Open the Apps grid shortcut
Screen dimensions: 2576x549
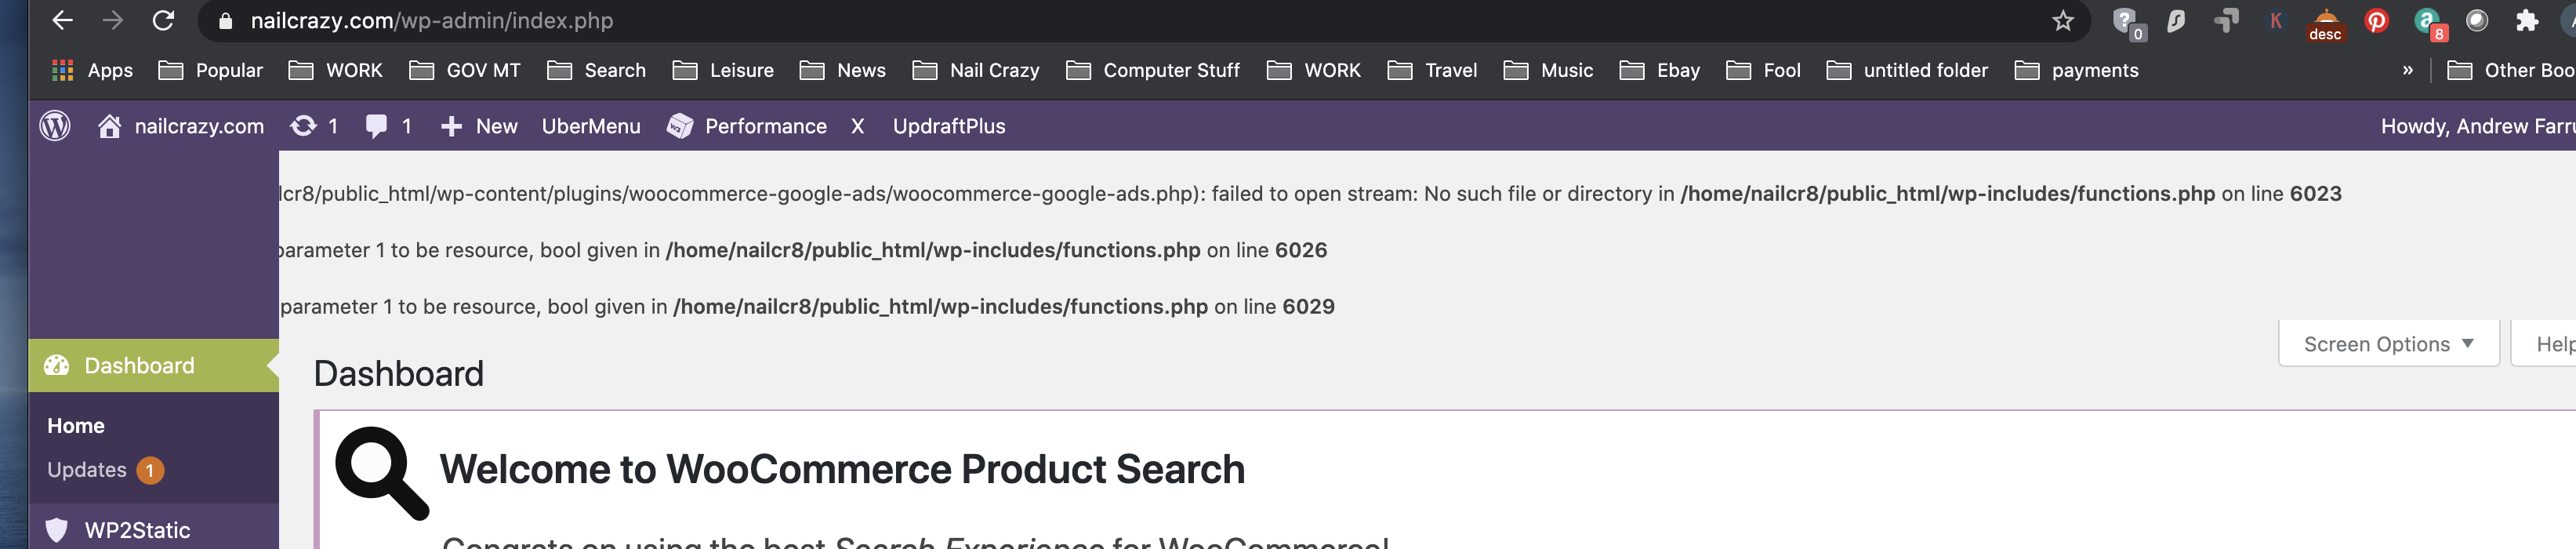(92, 70)
